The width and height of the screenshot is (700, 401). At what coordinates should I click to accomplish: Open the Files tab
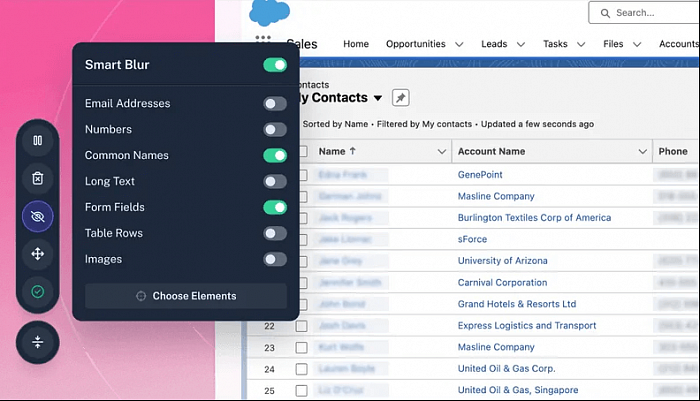coord(613,44)
